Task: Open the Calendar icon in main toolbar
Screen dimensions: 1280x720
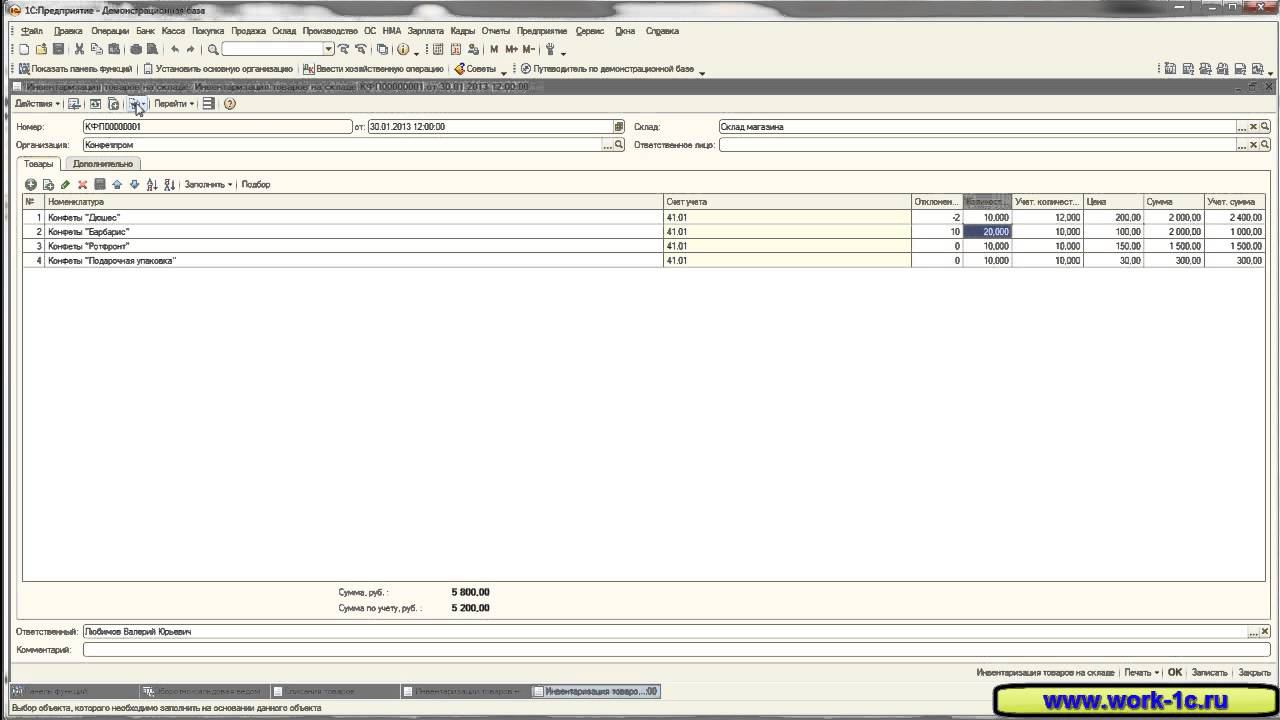Action: pos(456,49)
